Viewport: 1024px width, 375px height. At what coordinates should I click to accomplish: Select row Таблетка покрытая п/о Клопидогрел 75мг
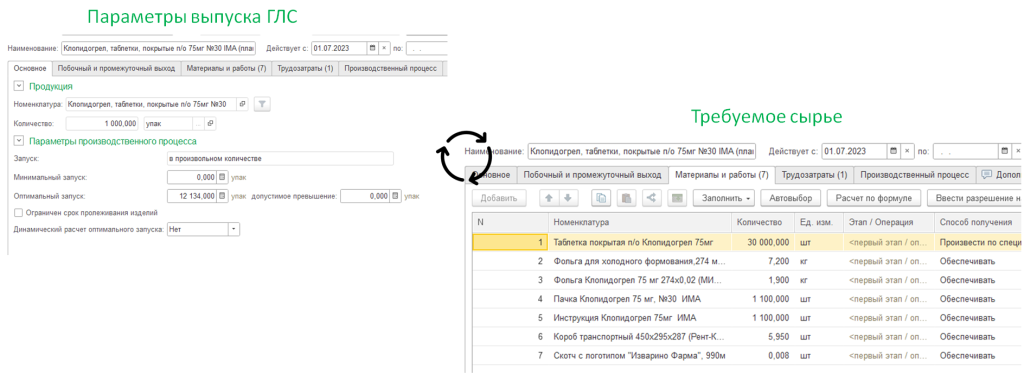pos(747,242)
